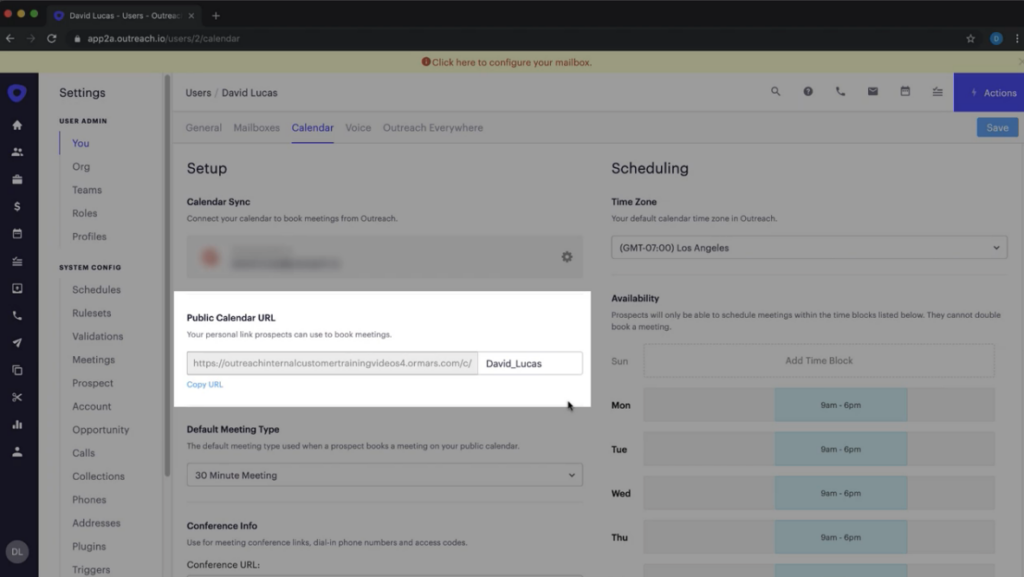This screenshot has width=1024, height=577.
Task: Open Profiles settings
Action: point(89,236)
